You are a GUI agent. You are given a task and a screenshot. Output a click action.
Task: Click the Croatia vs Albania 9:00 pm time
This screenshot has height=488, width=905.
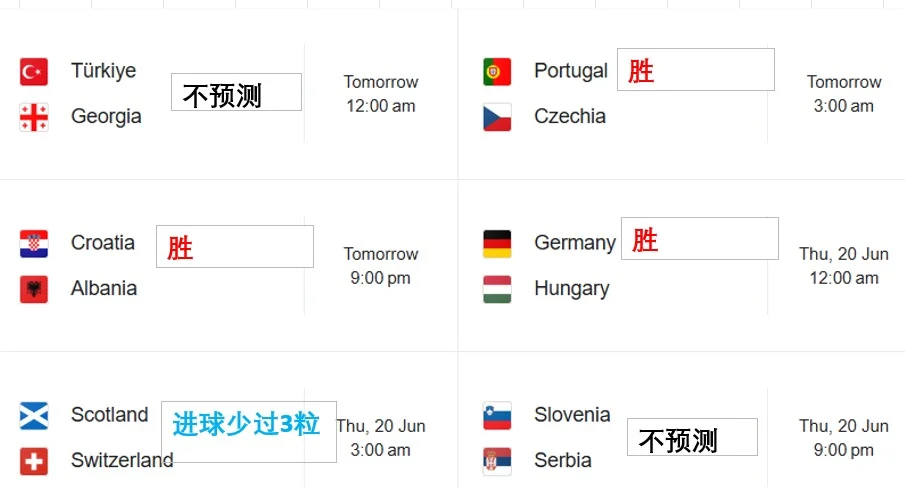point(380,278)
